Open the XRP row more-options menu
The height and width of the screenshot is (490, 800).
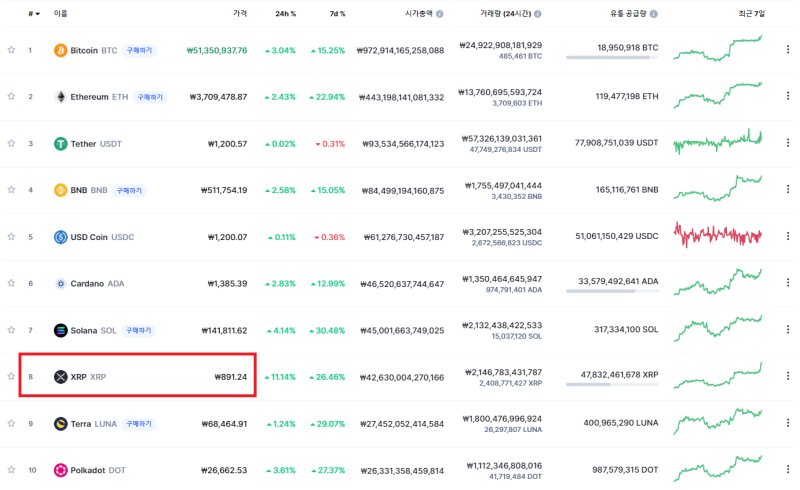tap(788, 376)
